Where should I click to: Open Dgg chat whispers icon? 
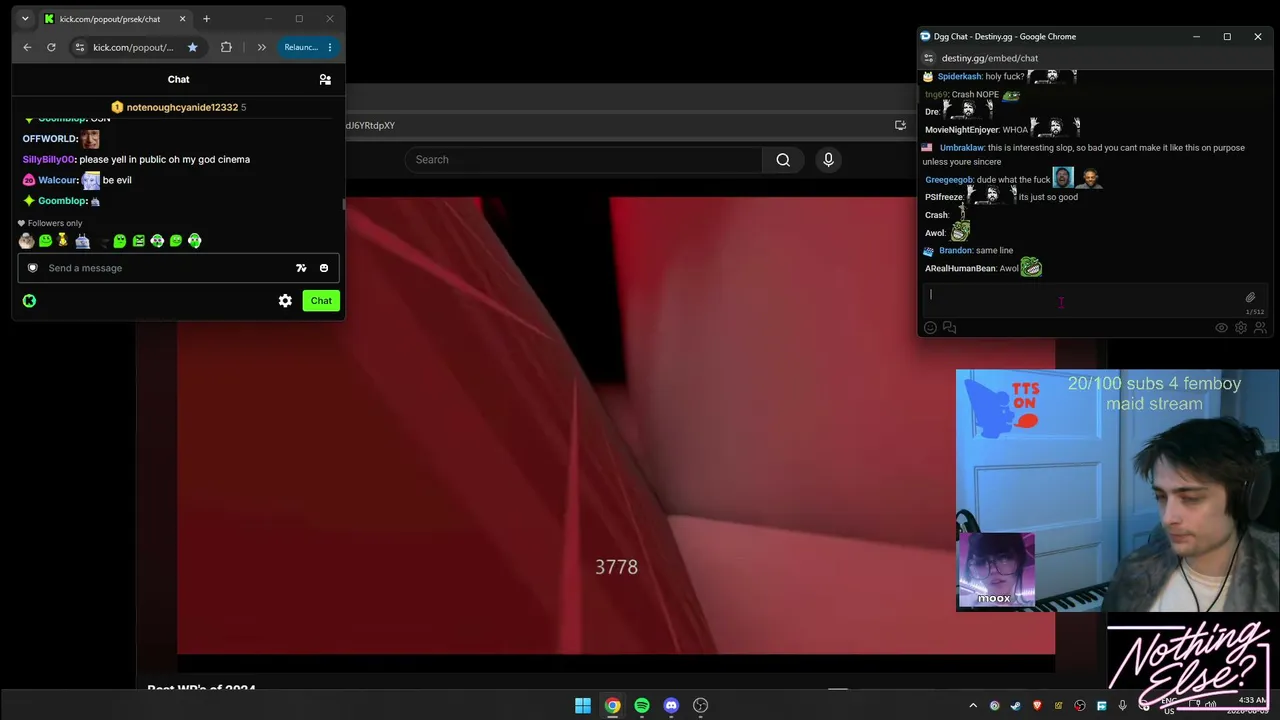click(949, 327)
